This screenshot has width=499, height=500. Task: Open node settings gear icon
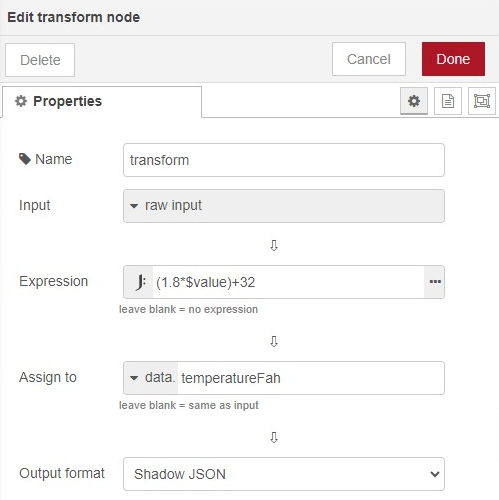tap(414, 101)
